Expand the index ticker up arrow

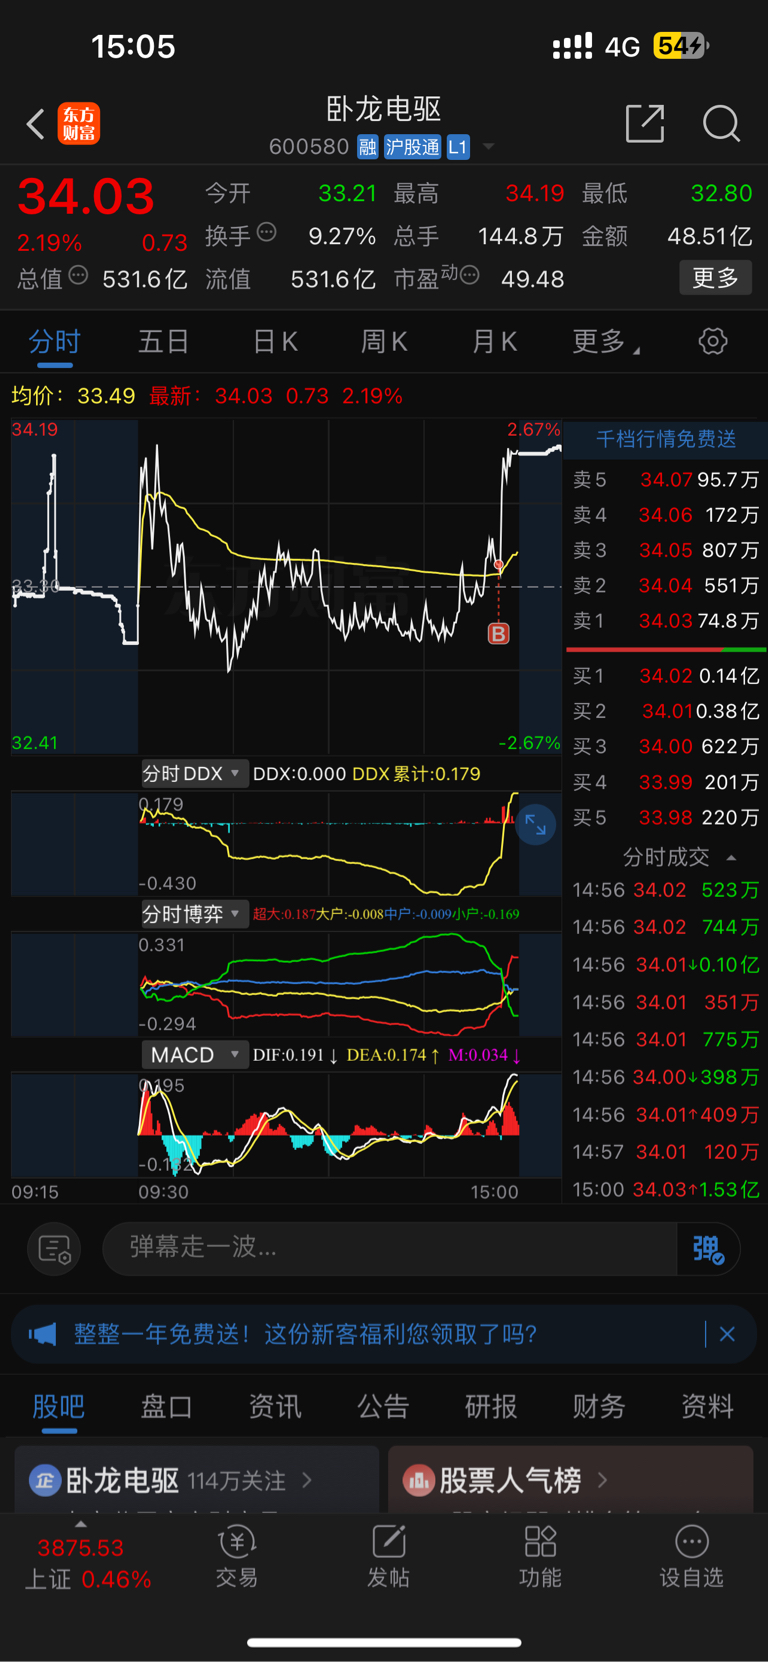(x=81, y=1526)
